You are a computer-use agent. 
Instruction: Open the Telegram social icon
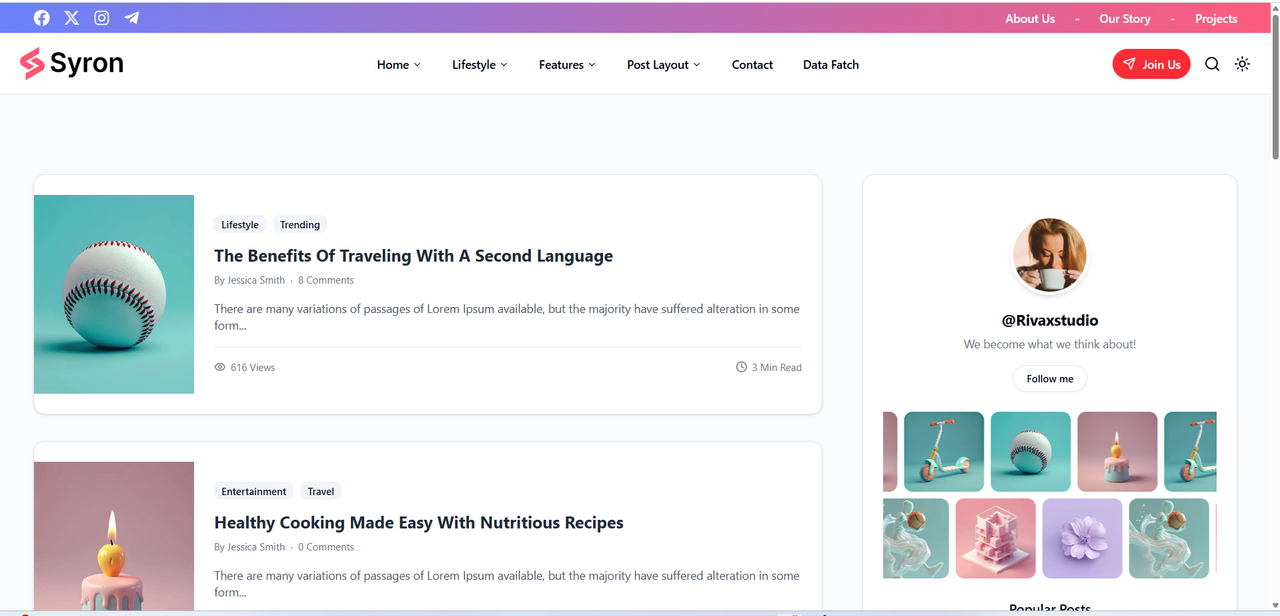point(132,18)
